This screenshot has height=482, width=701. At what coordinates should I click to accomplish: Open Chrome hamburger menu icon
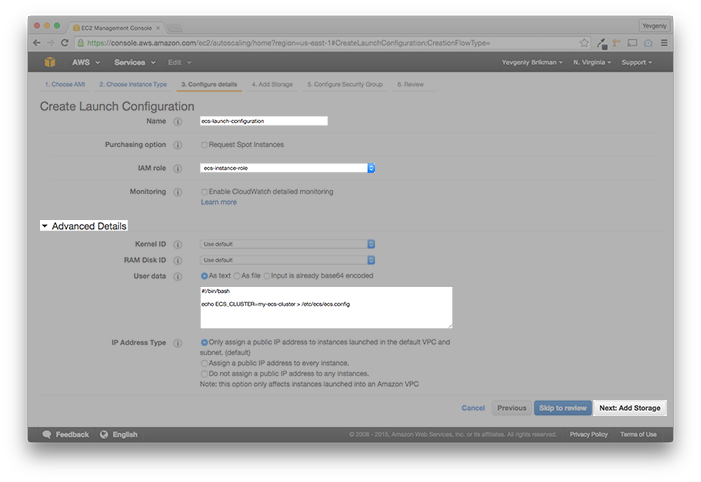664,43
